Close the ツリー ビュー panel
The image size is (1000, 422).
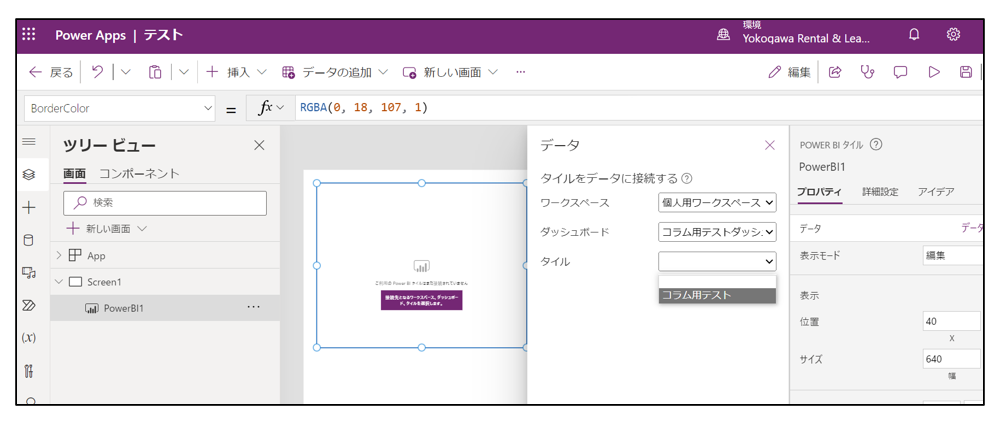259,145
